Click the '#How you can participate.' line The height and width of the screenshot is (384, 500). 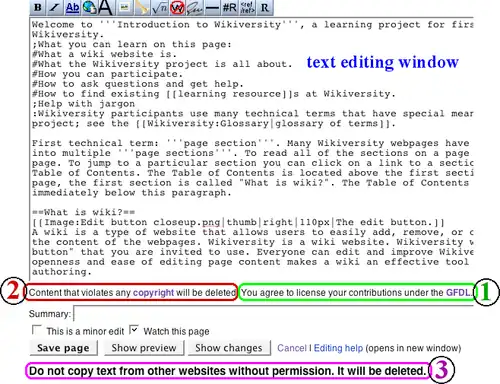[x=108, y=74]
